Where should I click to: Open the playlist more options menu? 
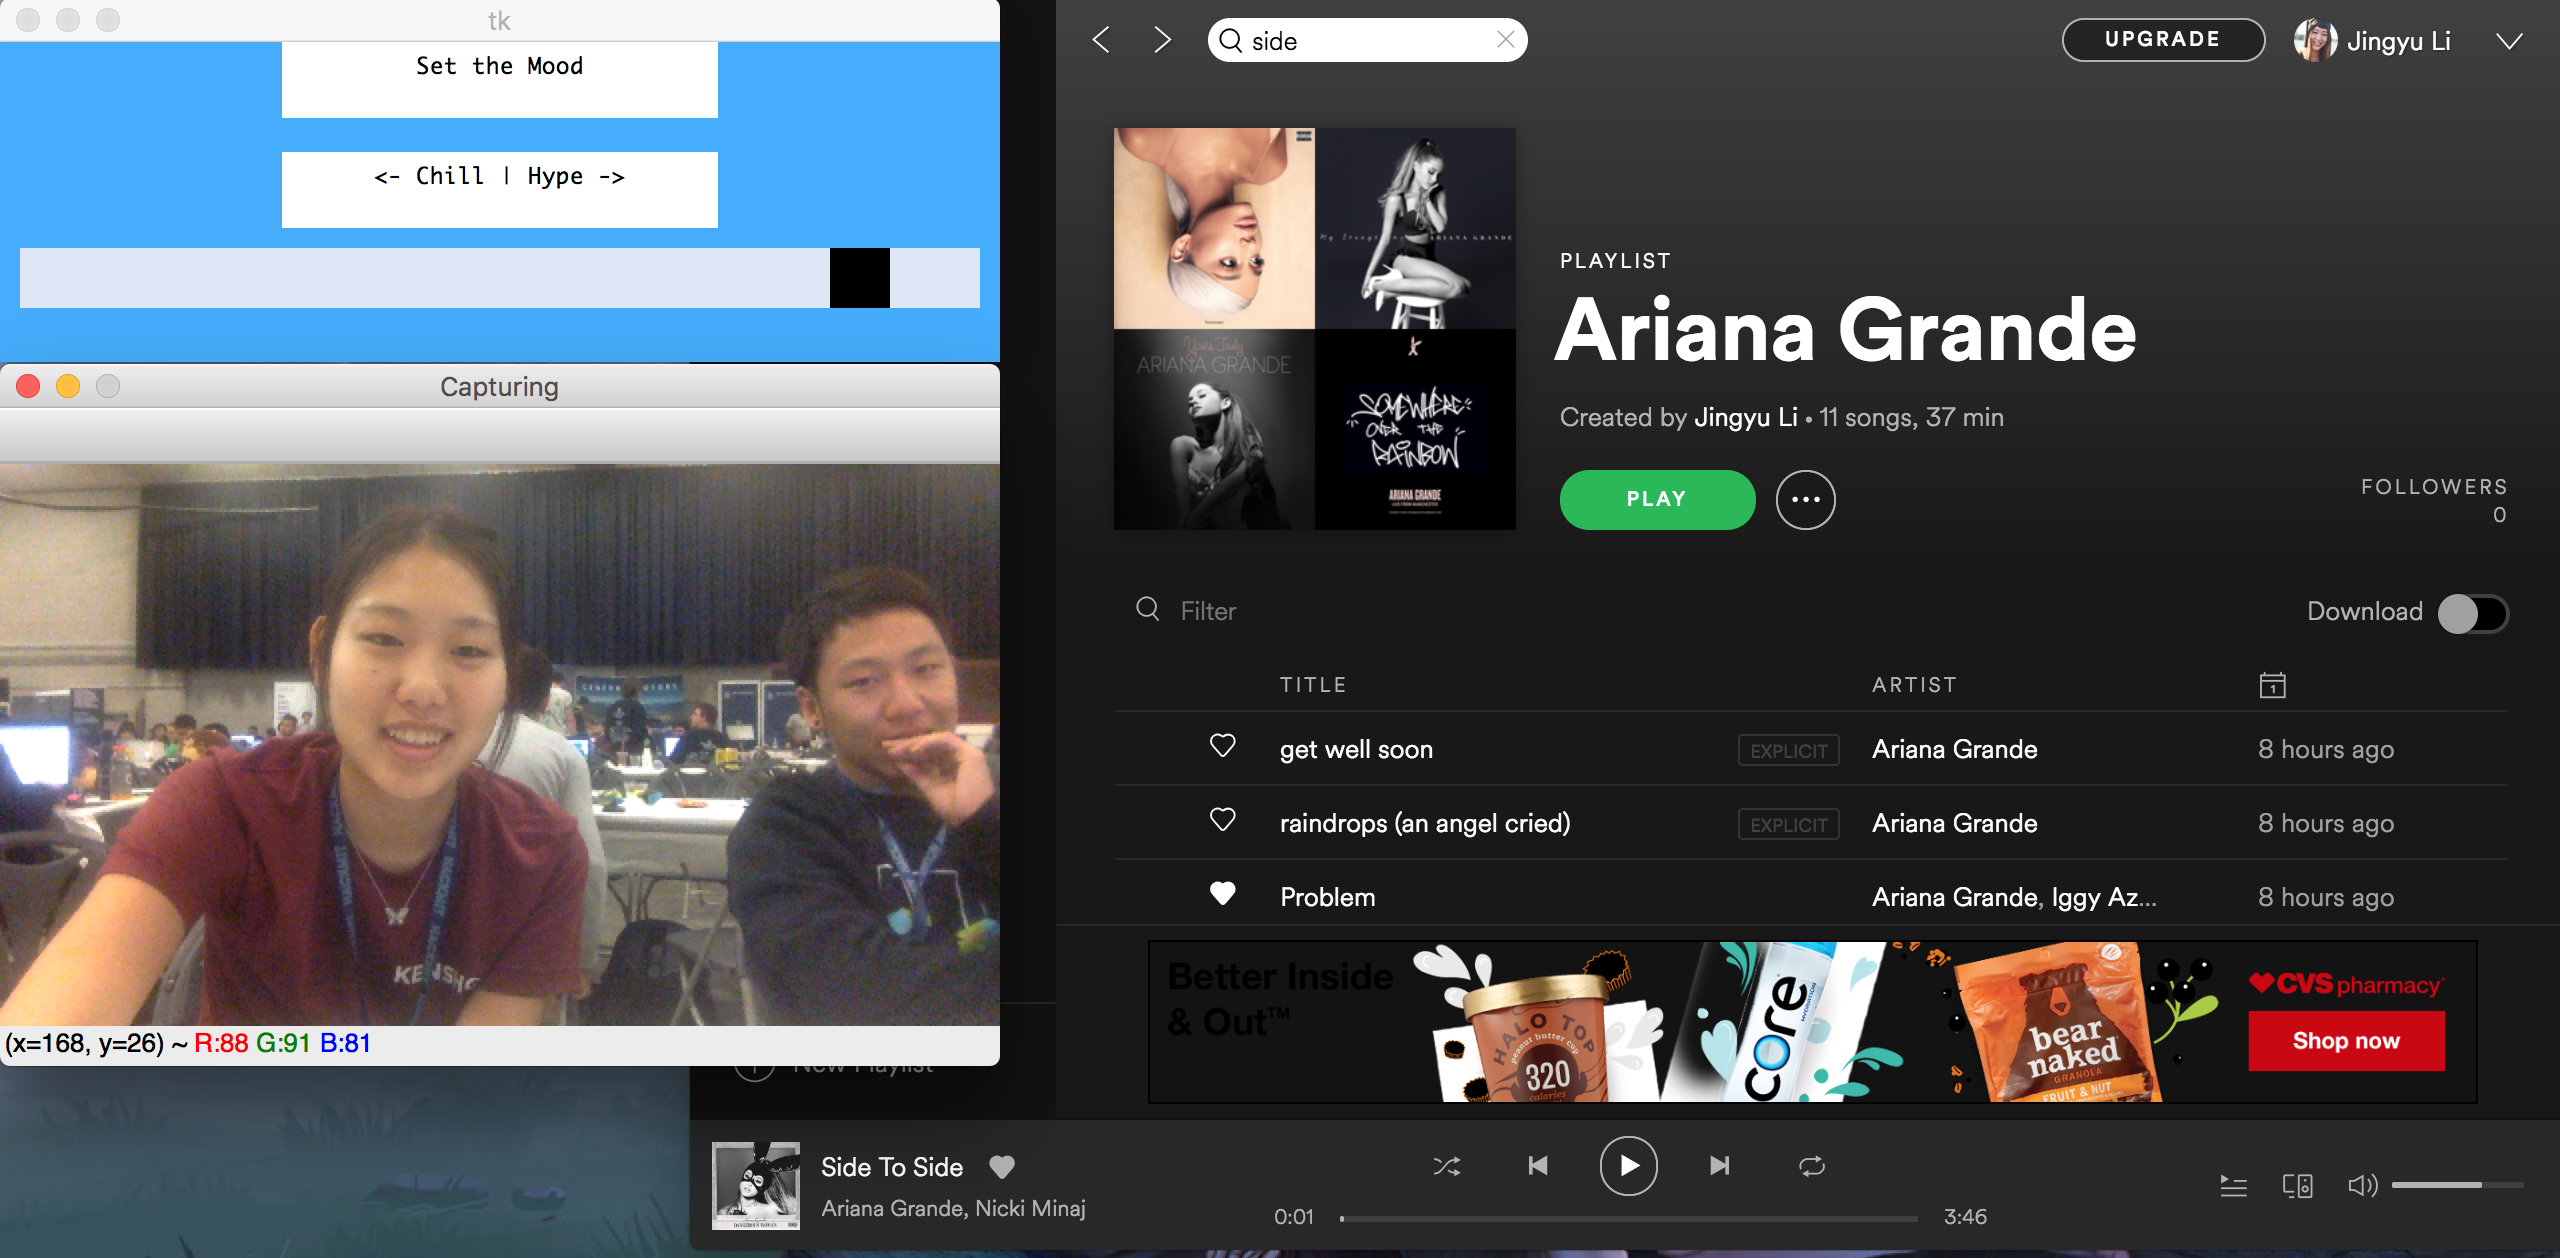[x=1805, y=500]
